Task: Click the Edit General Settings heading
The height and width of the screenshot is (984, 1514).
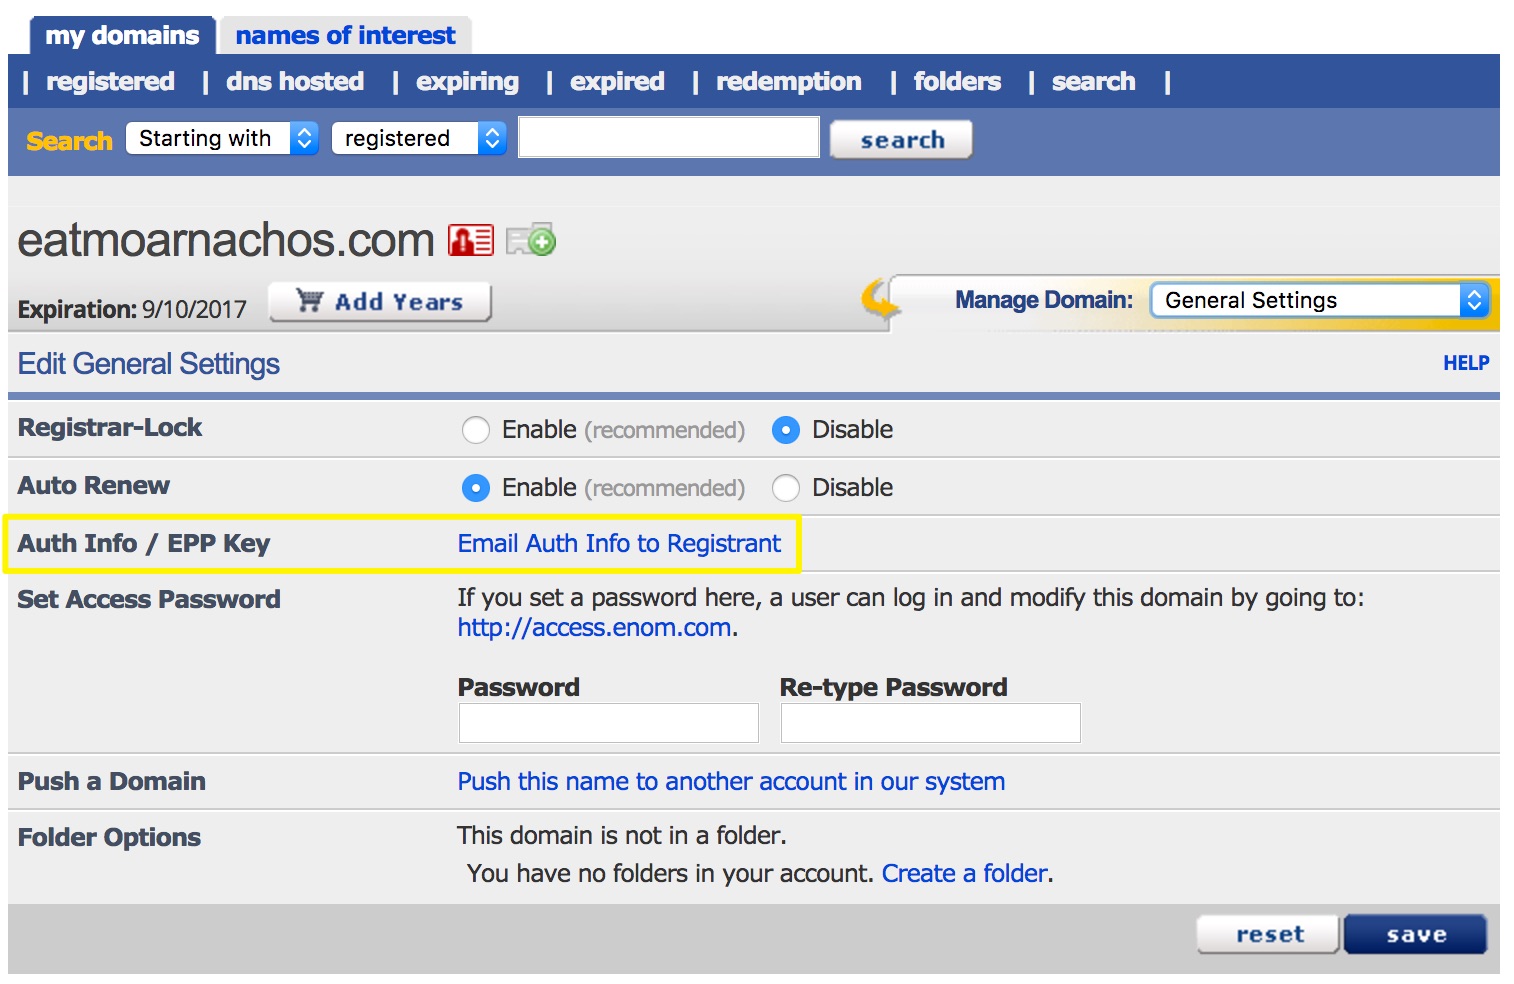Action: (149, 363)
